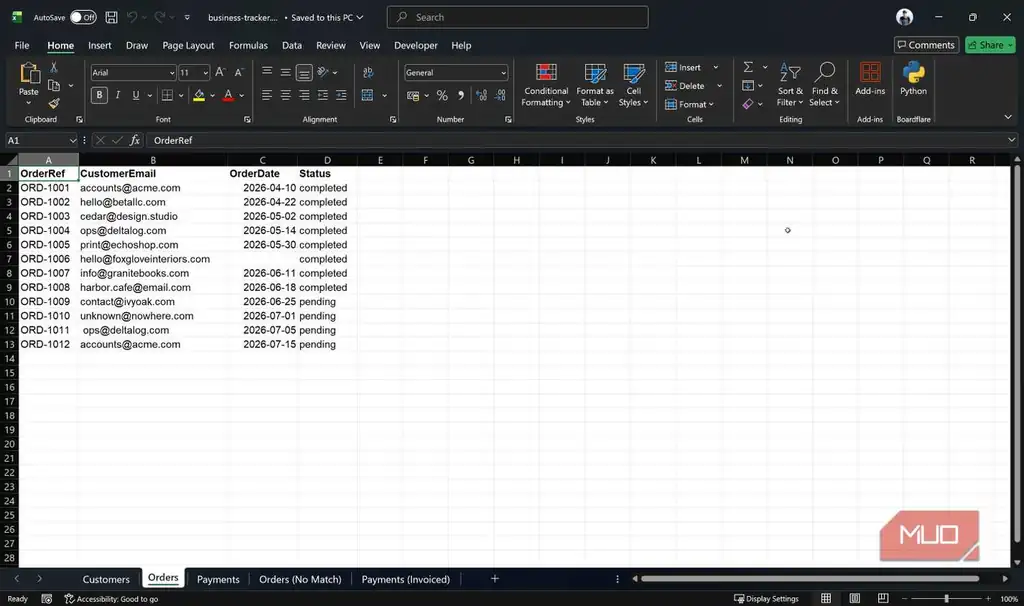Click the Wrap Text icon

click(368, 72)
